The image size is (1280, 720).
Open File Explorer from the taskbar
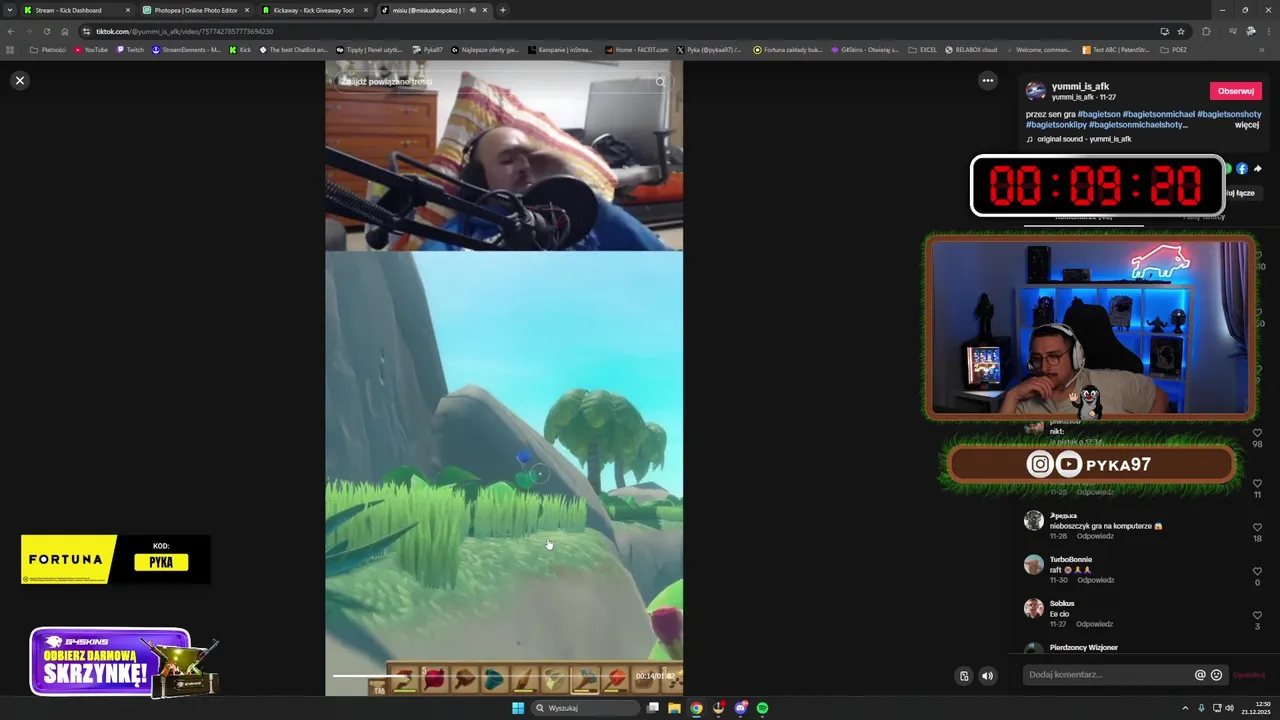[x=675, y=708]
